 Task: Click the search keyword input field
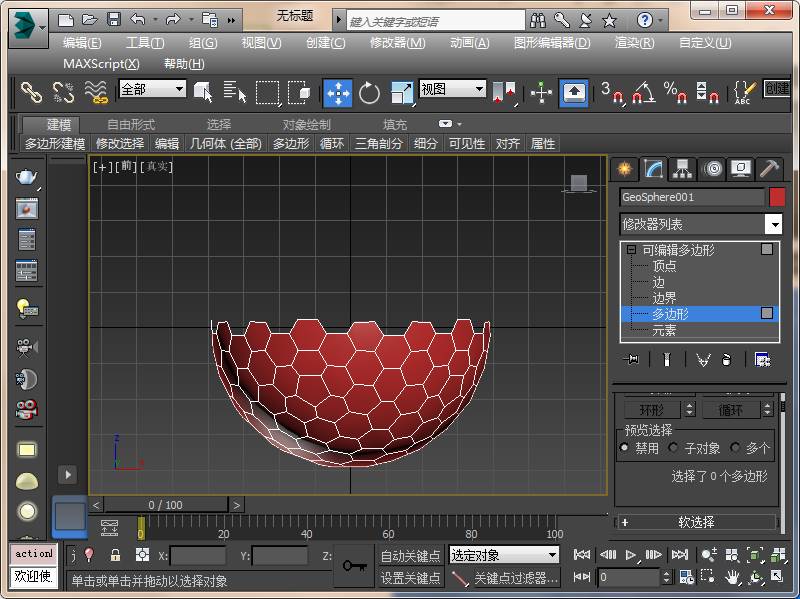[x=436, y=21]
